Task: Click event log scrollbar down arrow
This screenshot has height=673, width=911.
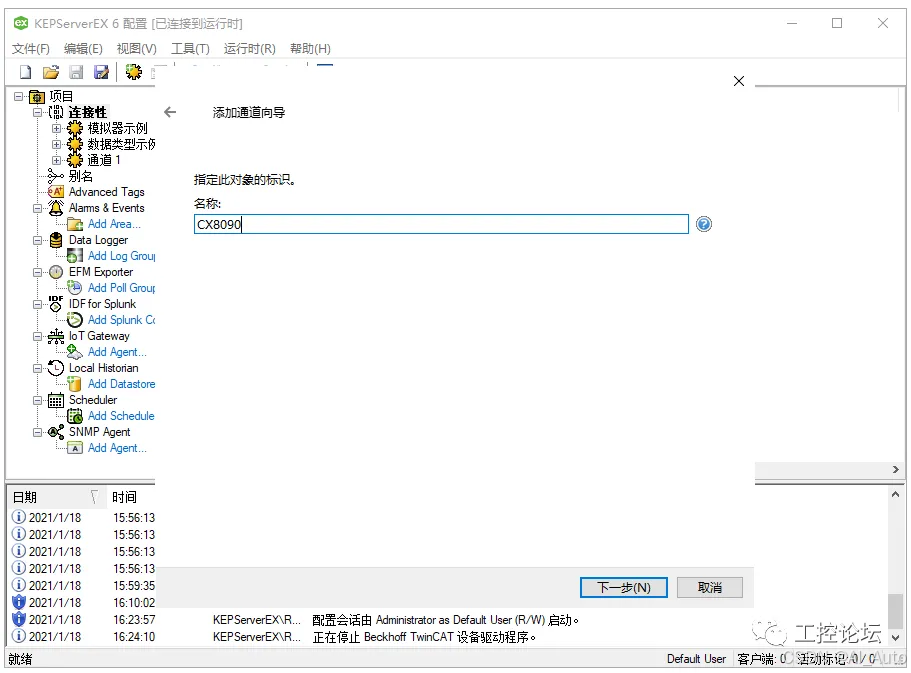Action: pyautogui.click(x=895, y=638)
